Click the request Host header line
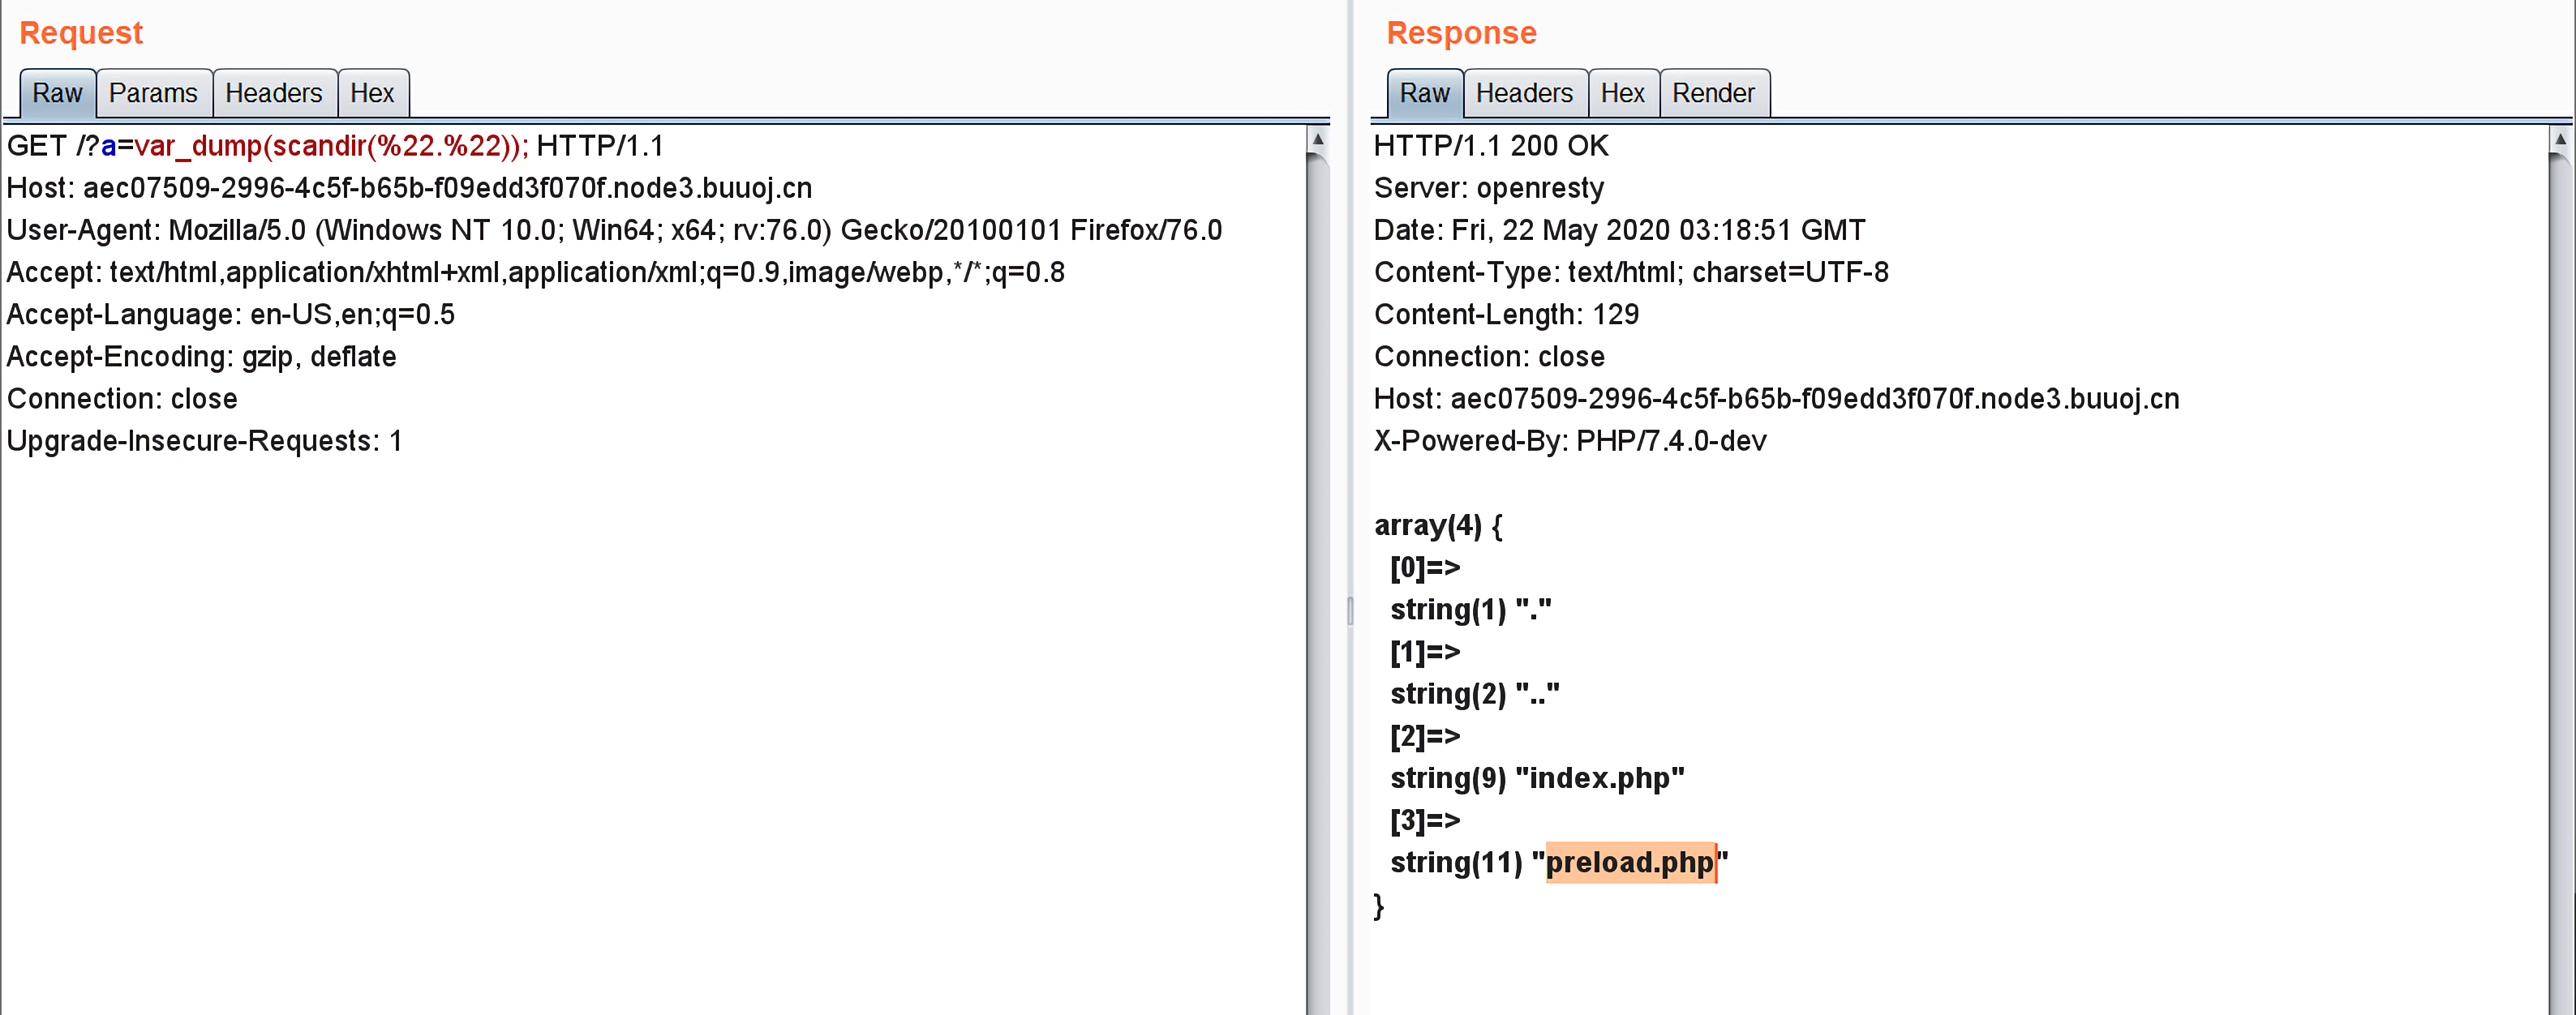 pos(409,188)
